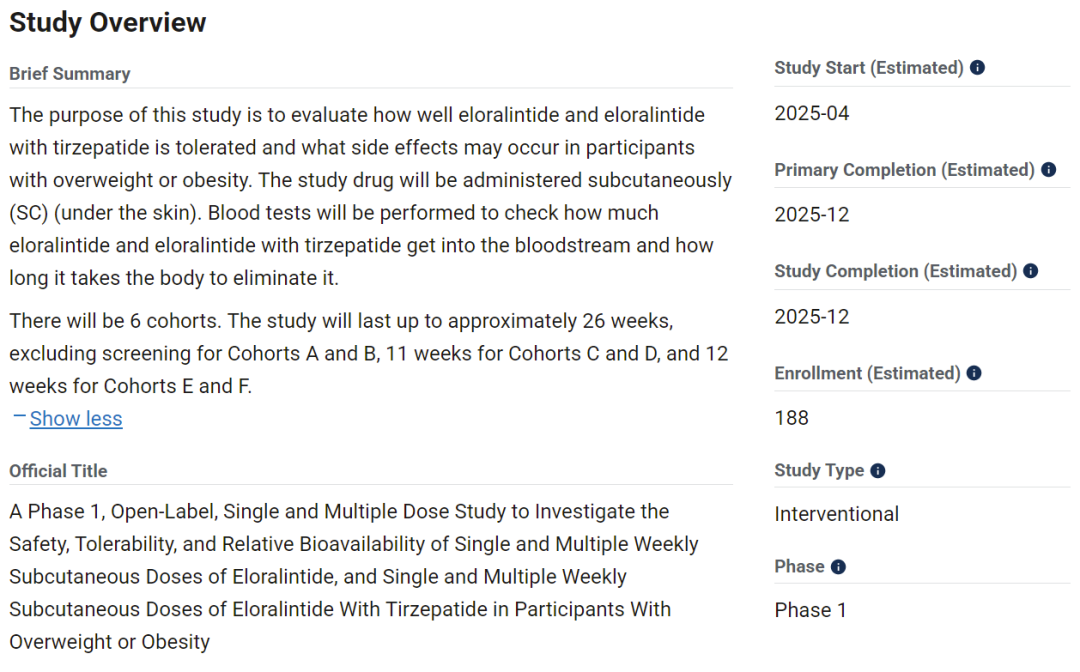The image size is (1080, 672).
Task: Open the Enrollment (Estimated) info tooltip icon
Action: 974,372
